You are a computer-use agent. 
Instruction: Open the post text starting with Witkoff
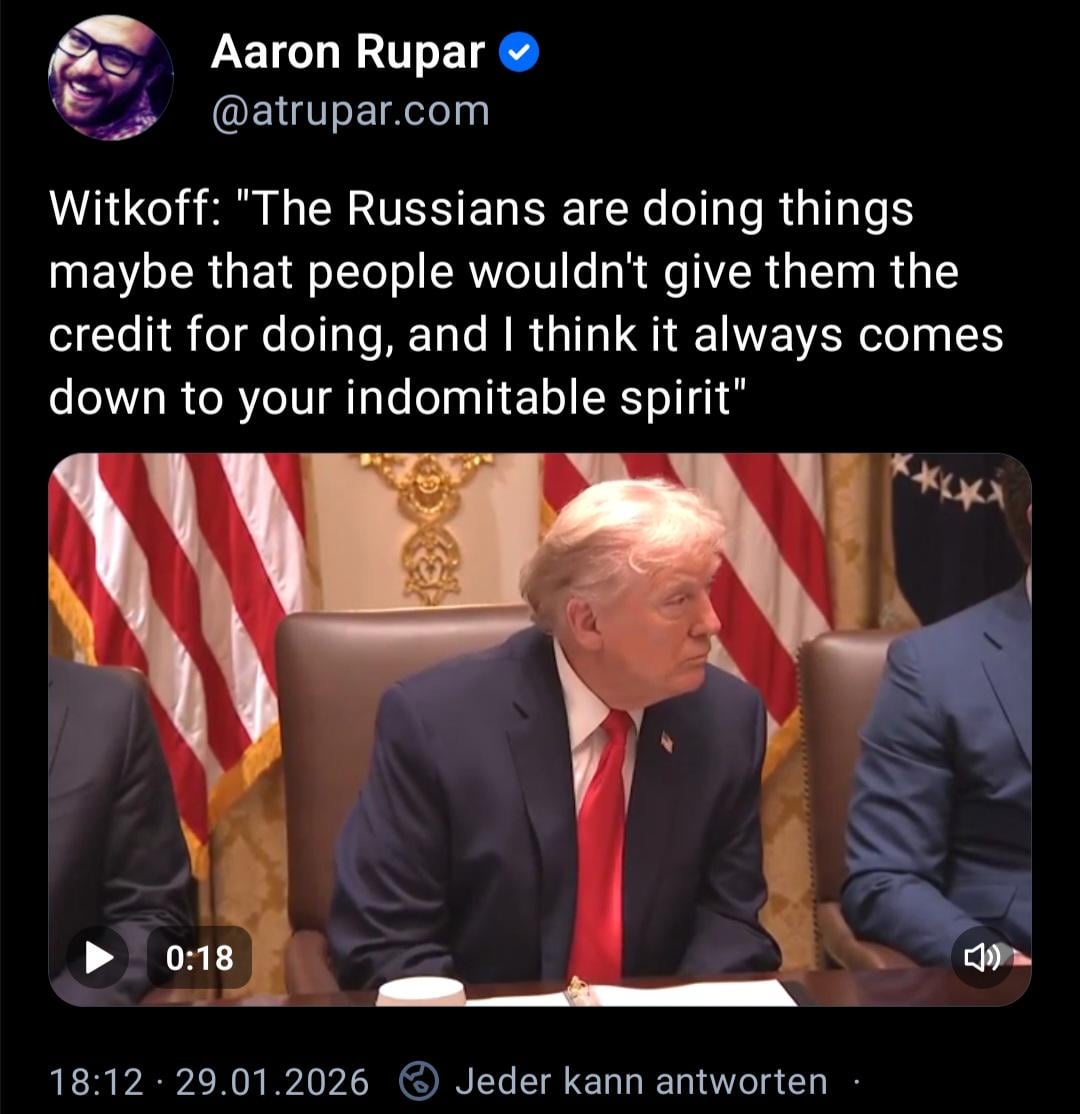coord(526,302)
